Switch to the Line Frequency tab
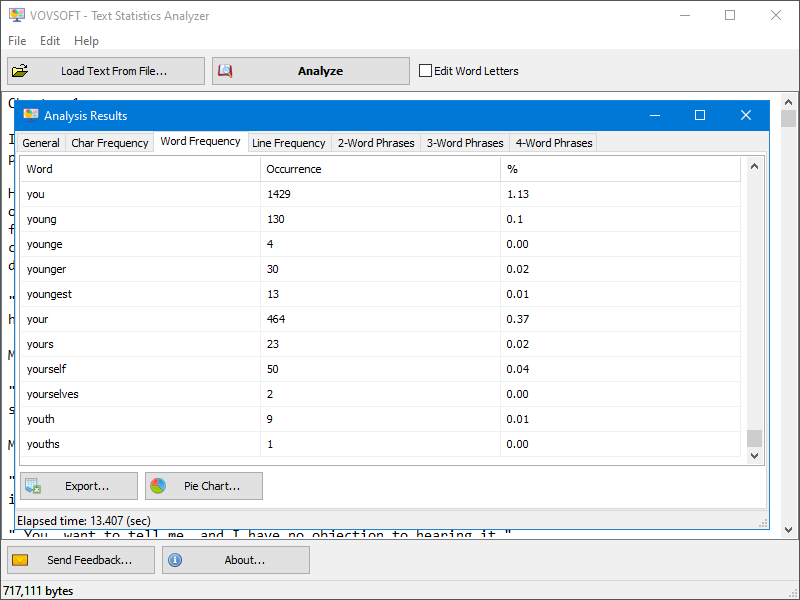The width and height of the screenshot is (800, 600). [x=289, y=143]
